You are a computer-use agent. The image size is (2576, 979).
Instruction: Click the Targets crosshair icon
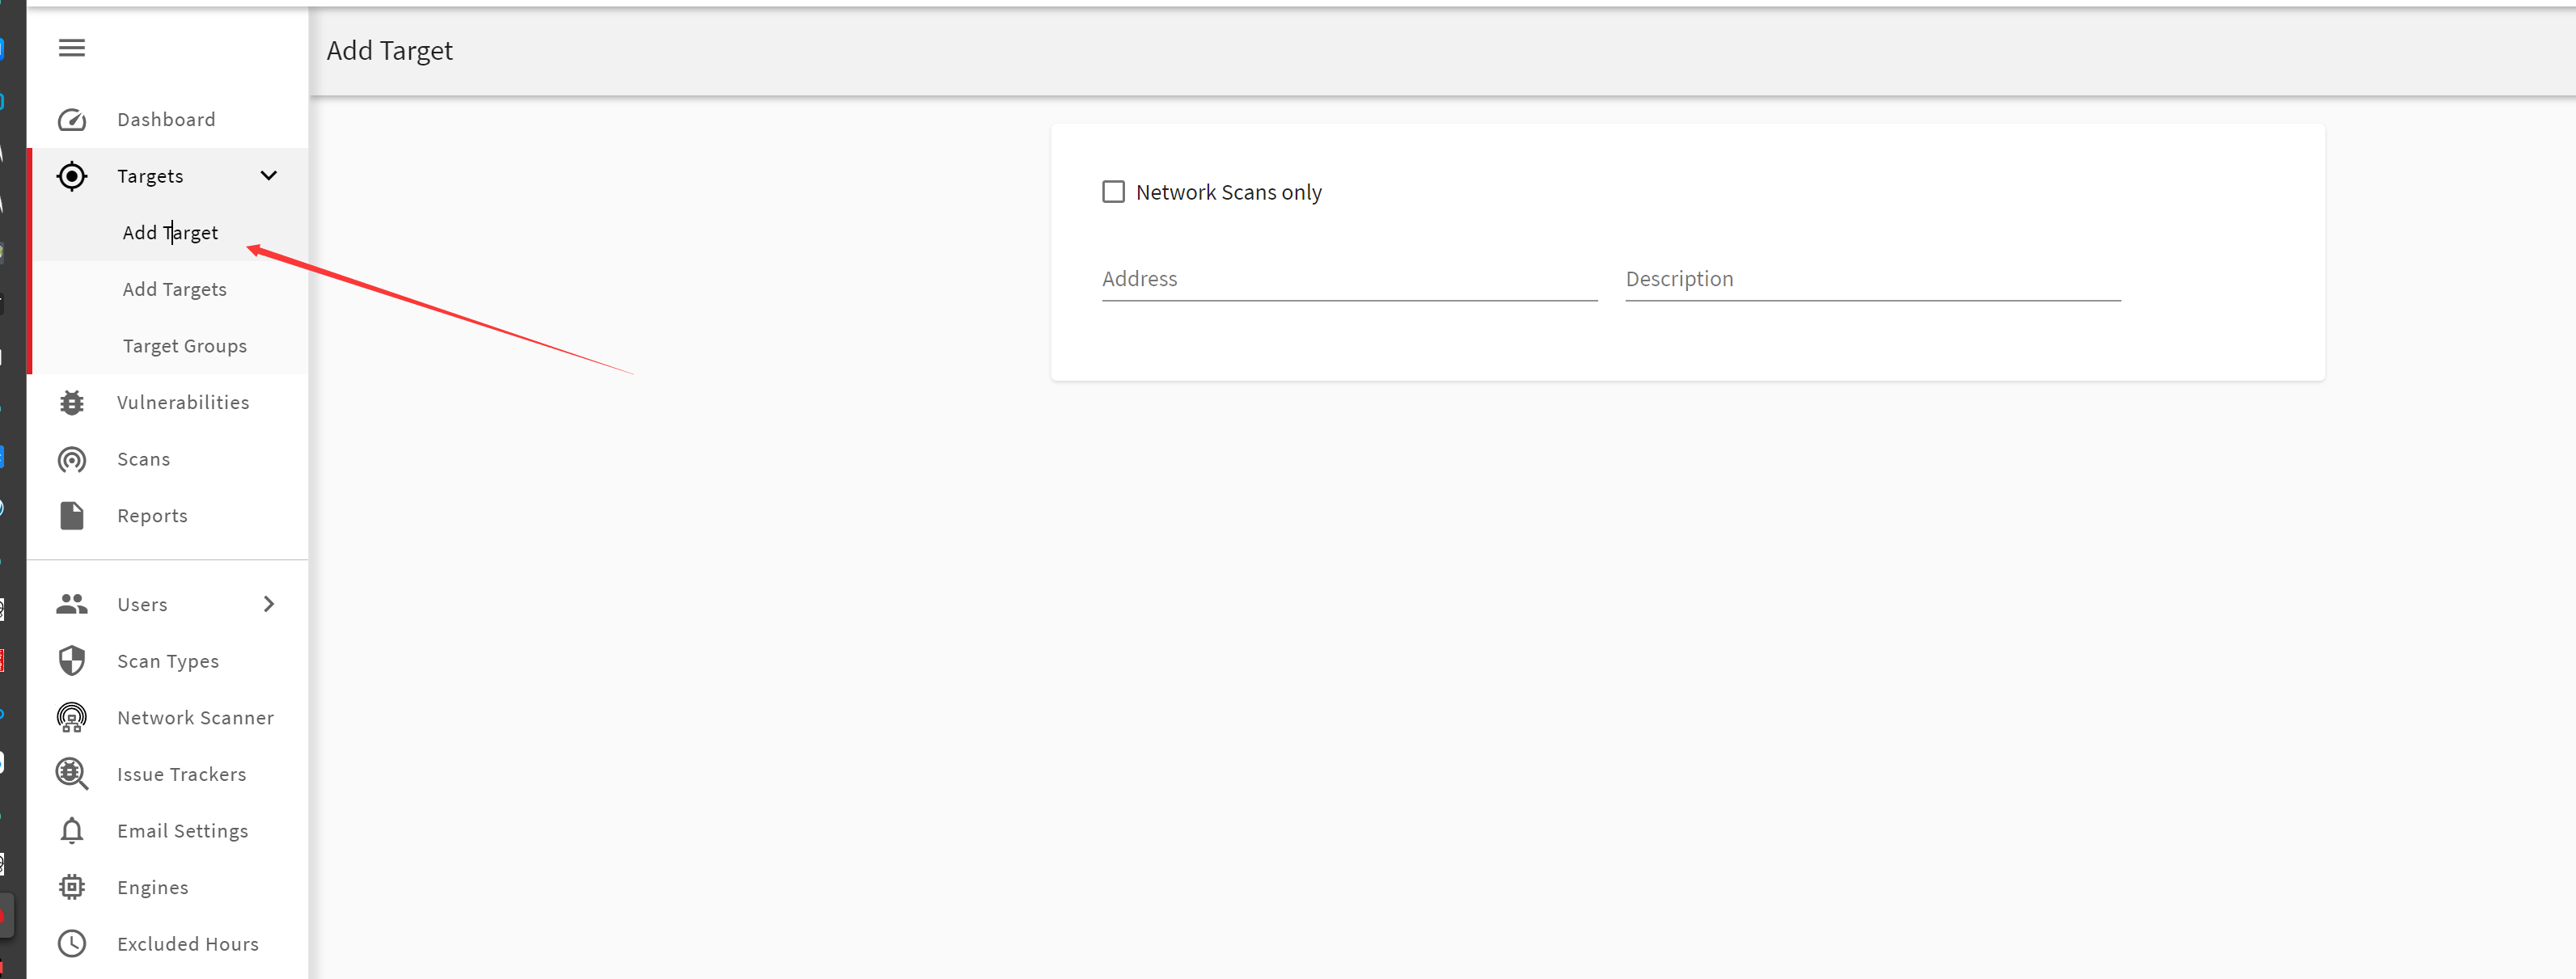(x=72, y=176)
